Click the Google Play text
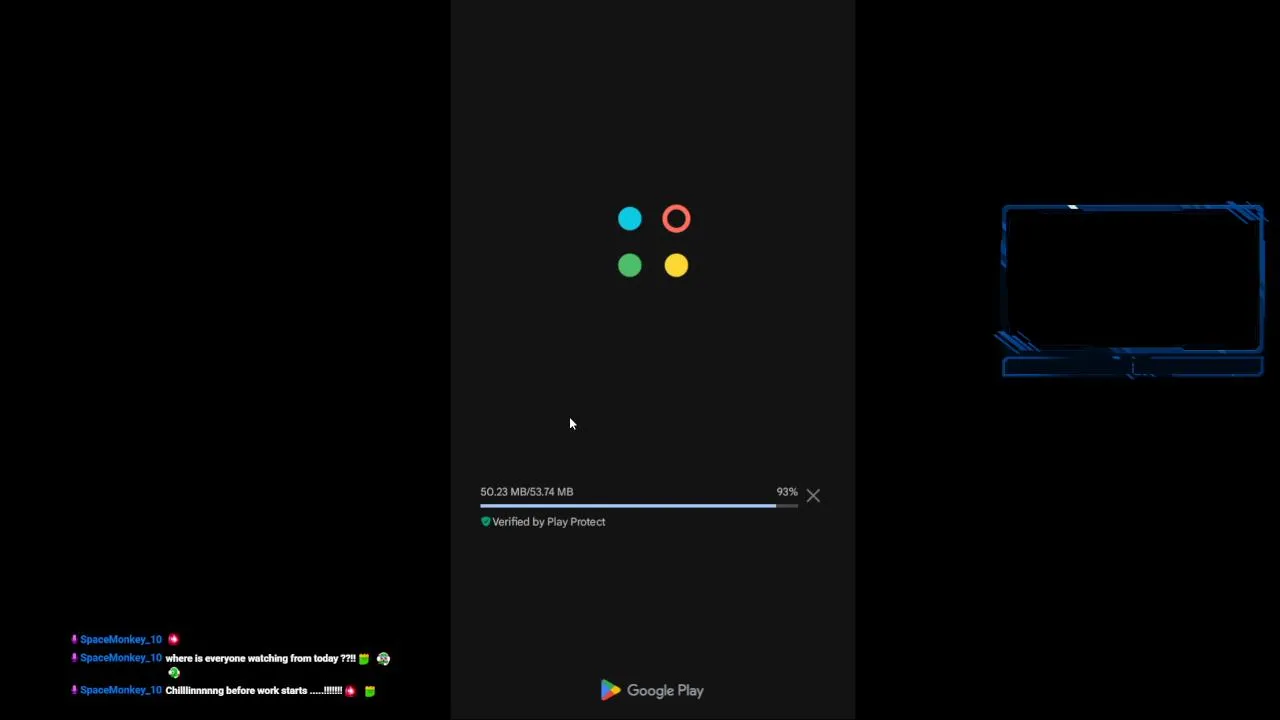This screenshot has width=1280, height=720. [x=665, y=690]
